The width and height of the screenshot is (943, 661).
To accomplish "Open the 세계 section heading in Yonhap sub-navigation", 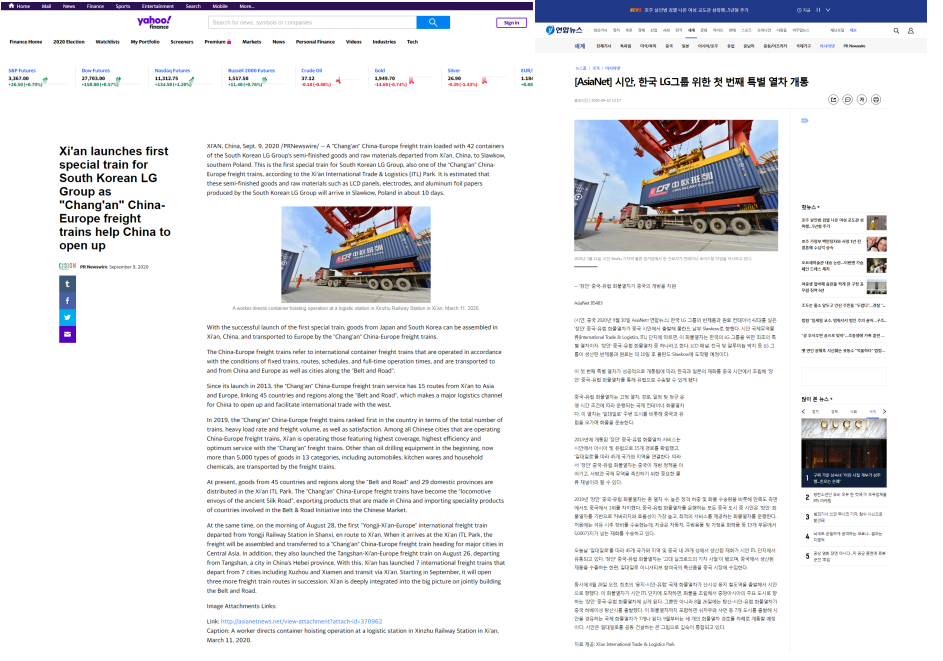I will 580,46.
